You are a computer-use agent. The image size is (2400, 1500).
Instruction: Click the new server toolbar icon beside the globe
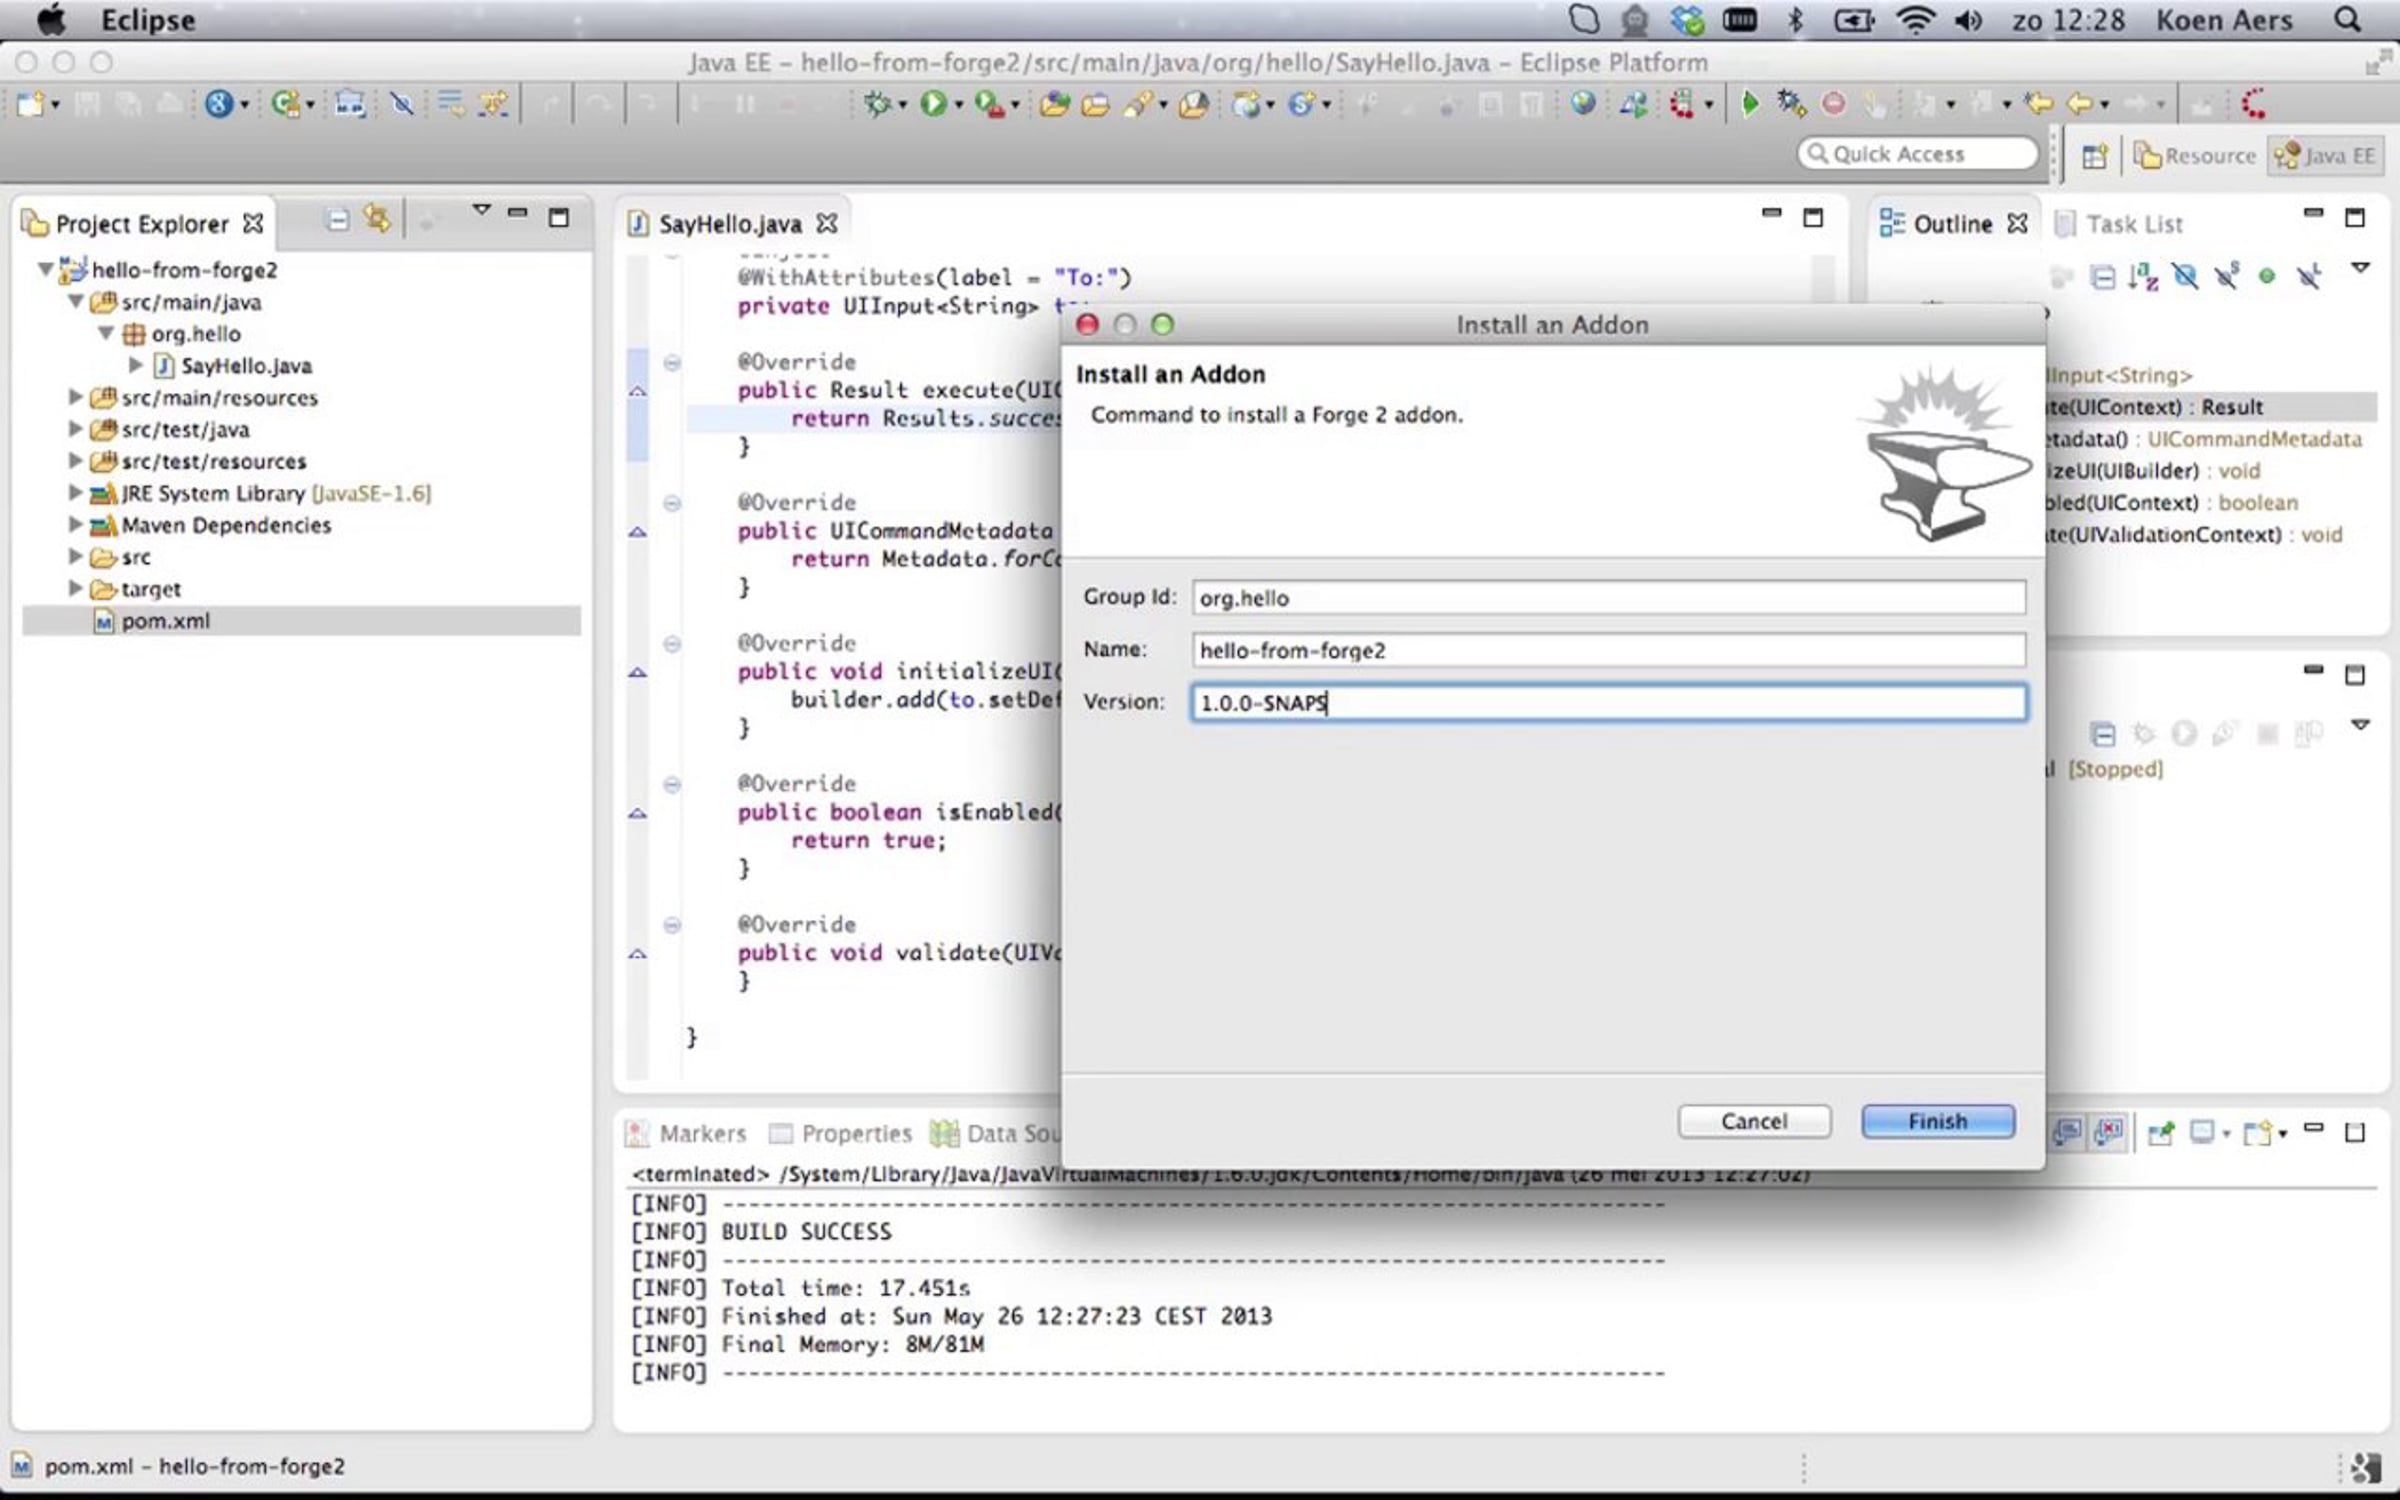tap(1633, 103)
